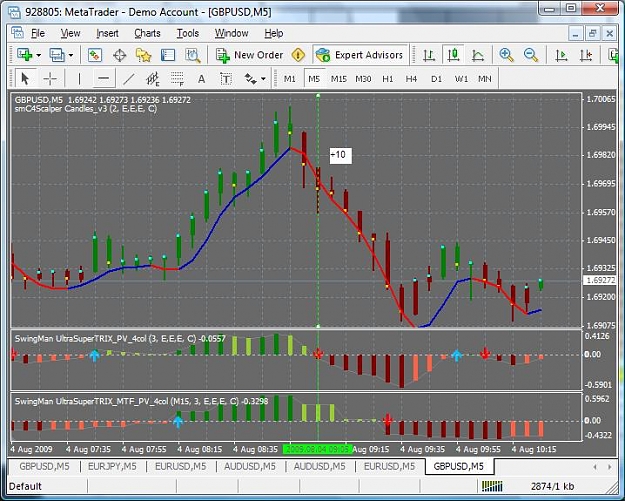Select the Equidistant Channel tool
The image size is (625, 501).
point(153,79)
